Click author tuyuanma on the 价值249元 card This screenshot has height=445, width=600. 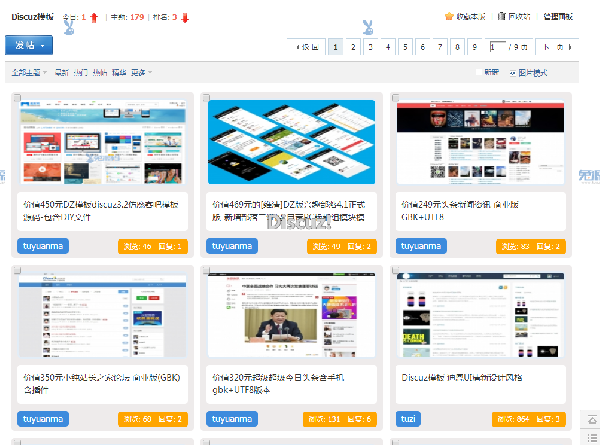421,246
